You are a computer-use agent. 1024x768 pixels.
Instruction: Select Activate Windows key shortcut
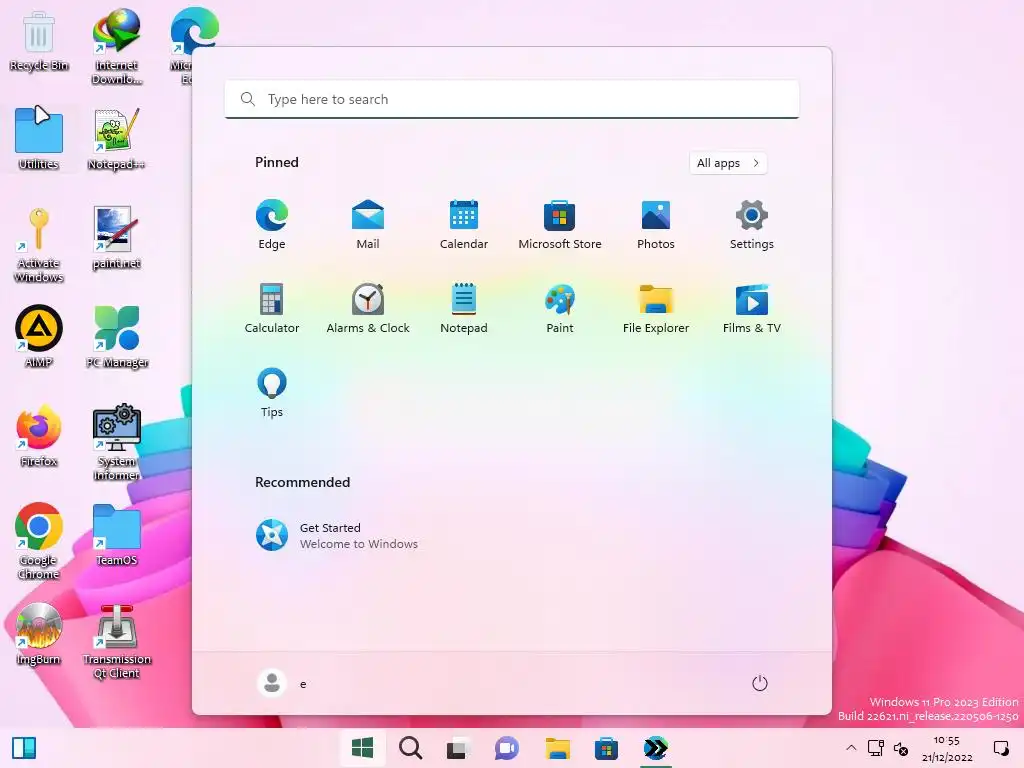coord(39,245)
